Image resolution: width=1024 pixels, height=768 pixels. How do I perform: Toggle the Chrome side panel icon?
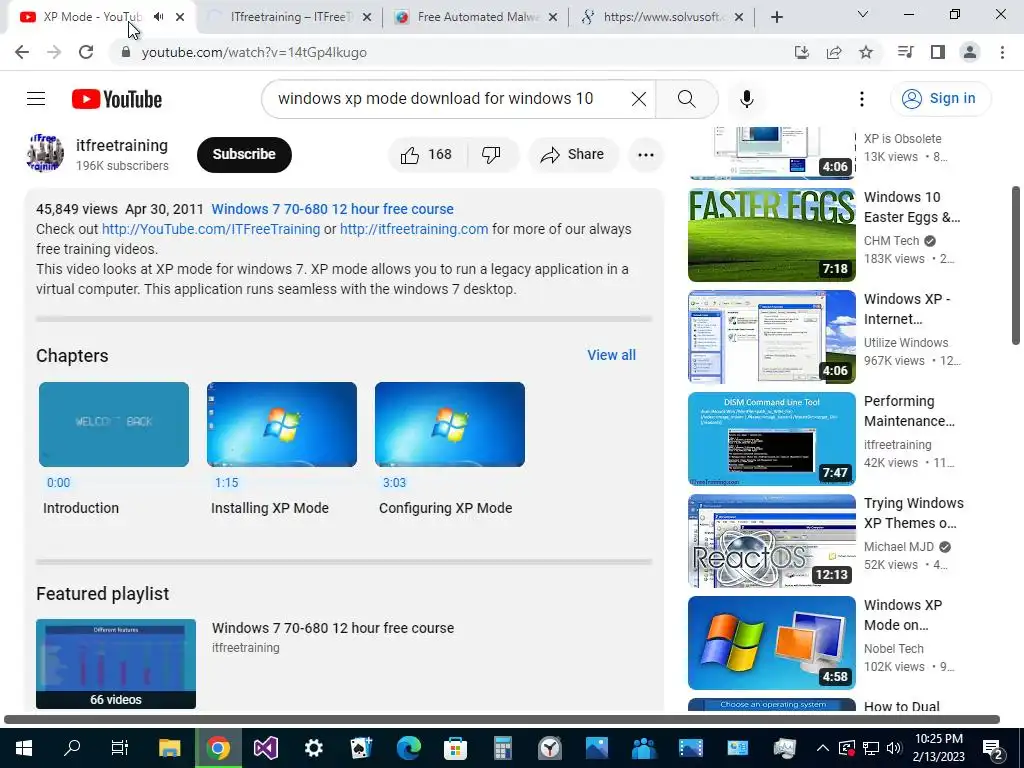coord(938,52)
